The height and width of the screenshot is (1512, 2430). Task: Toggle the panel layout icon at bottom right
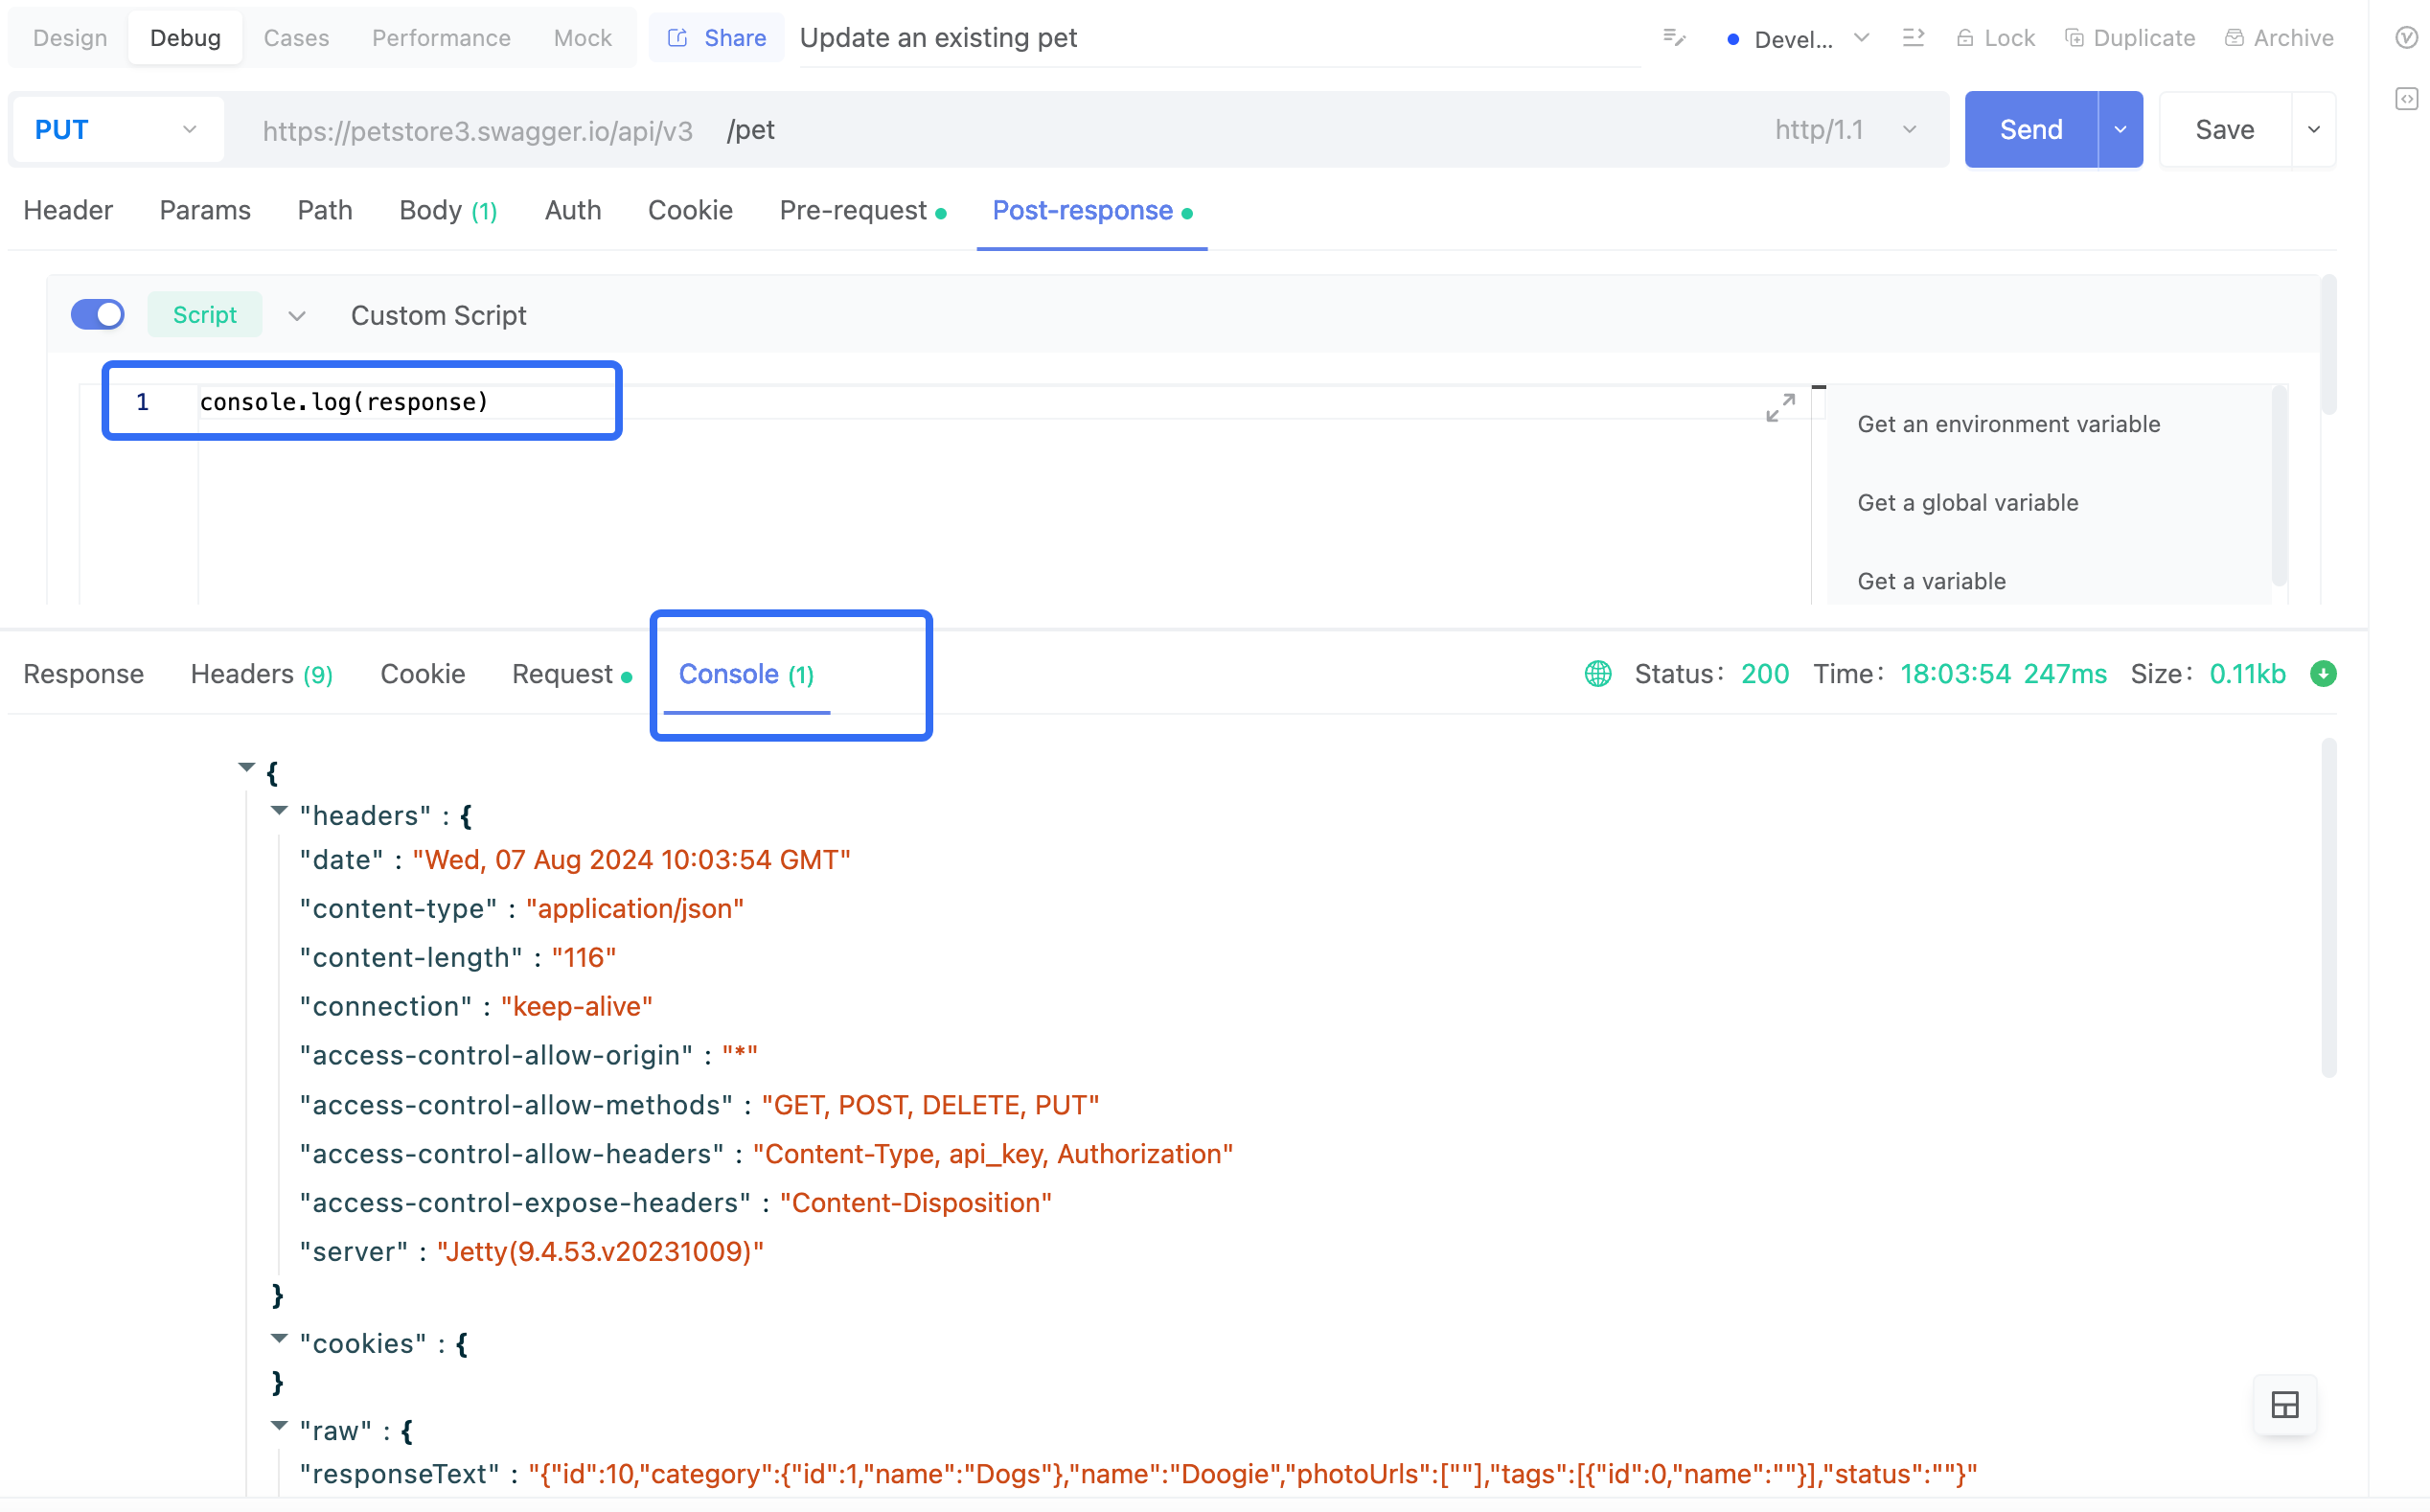click(2285, 1405)
